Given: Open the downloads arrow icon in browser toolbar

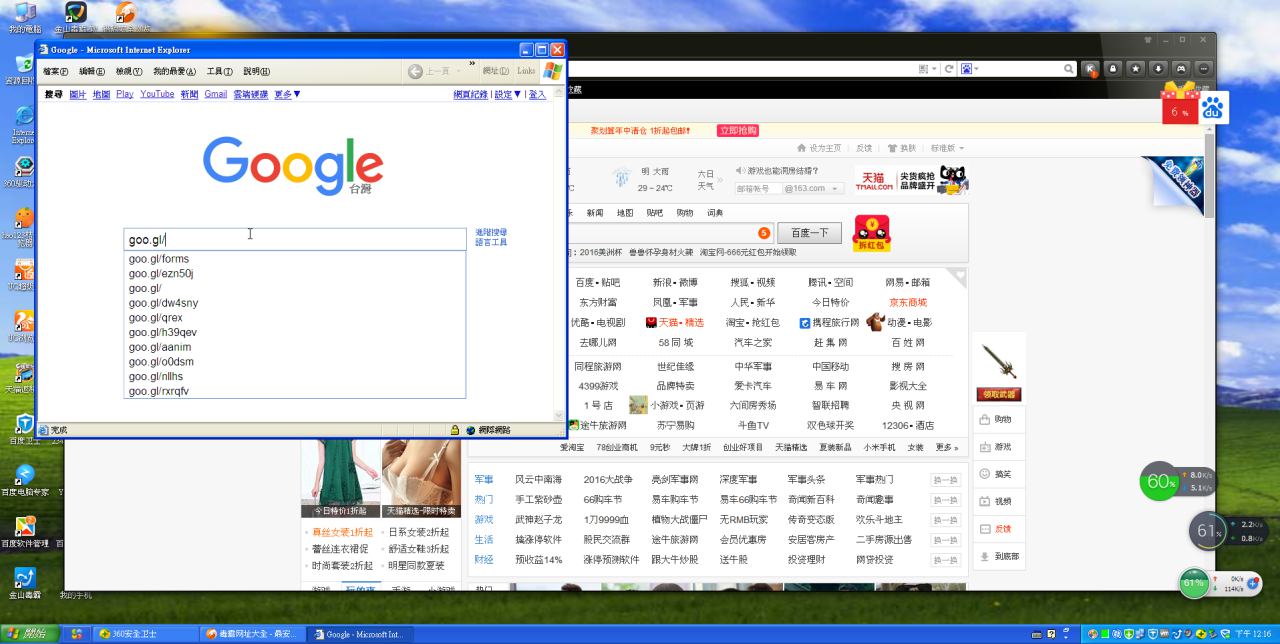Looking at the screenshot, I should tap(1158, 69).
